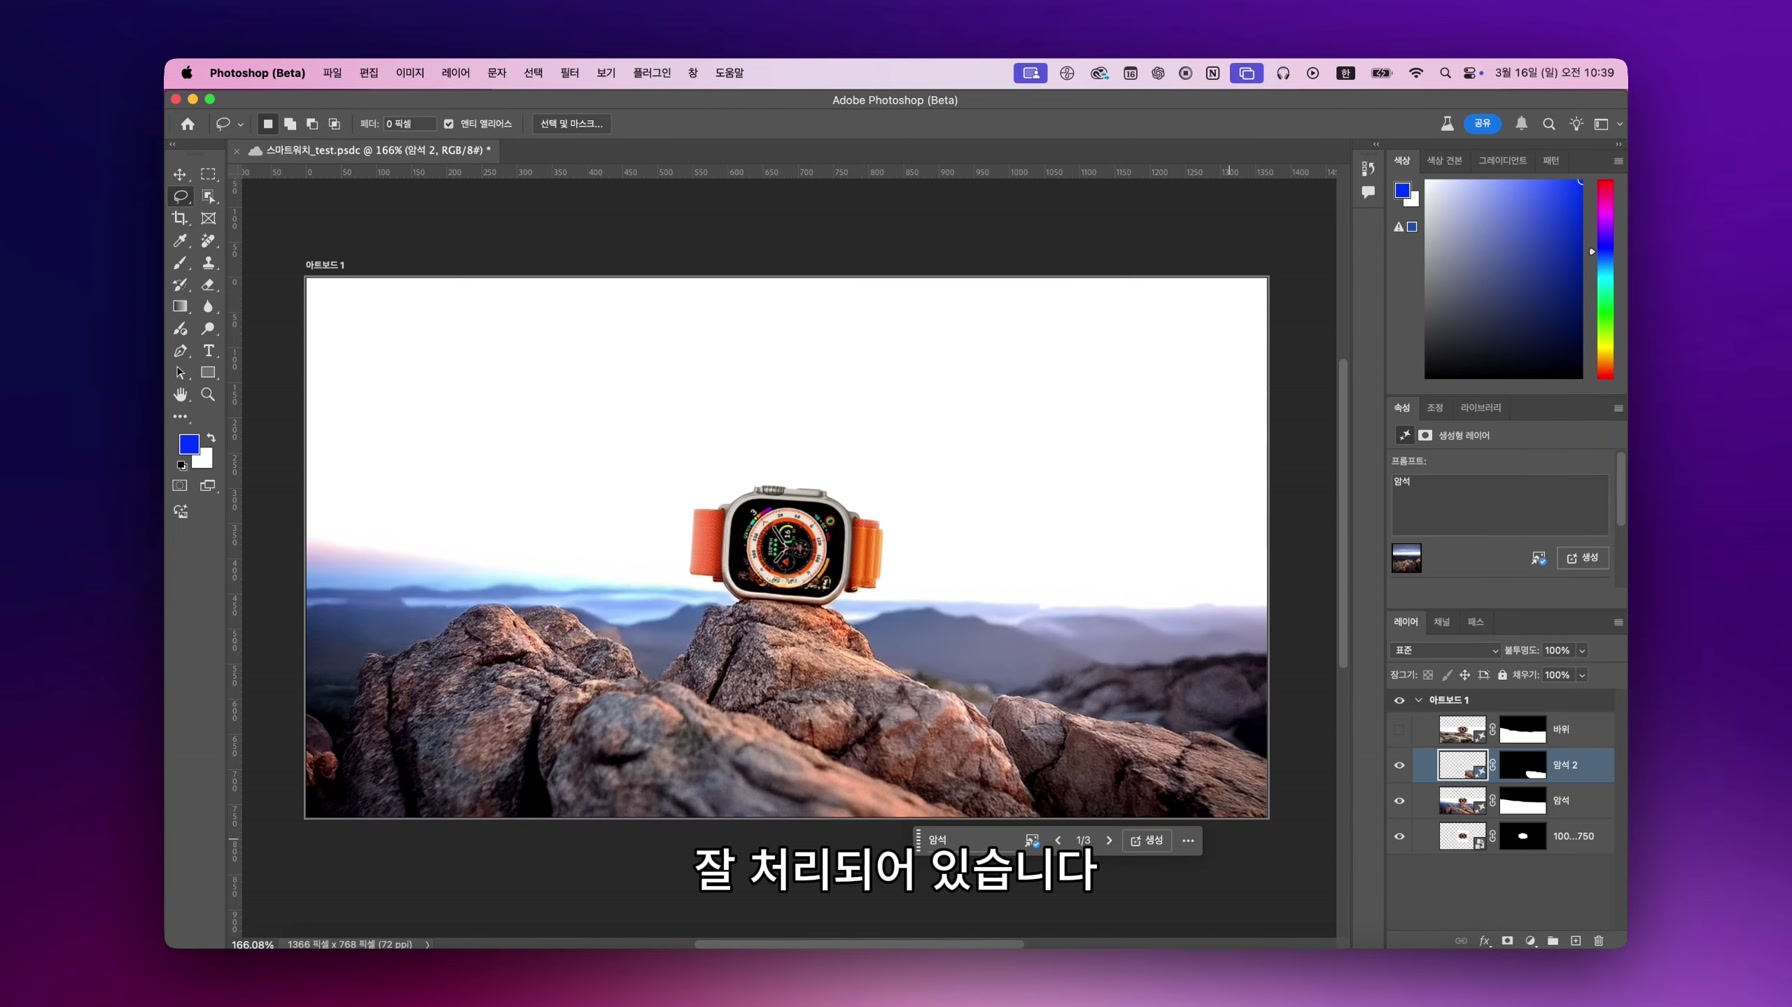
Task: Choose Add to selection mode
Action: tap(290, 124)
